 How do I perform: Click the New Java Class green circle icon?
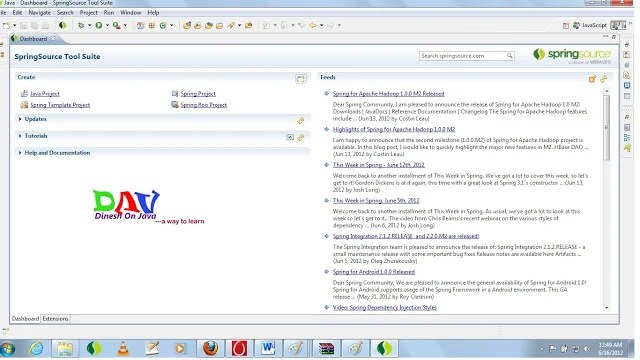163,25
